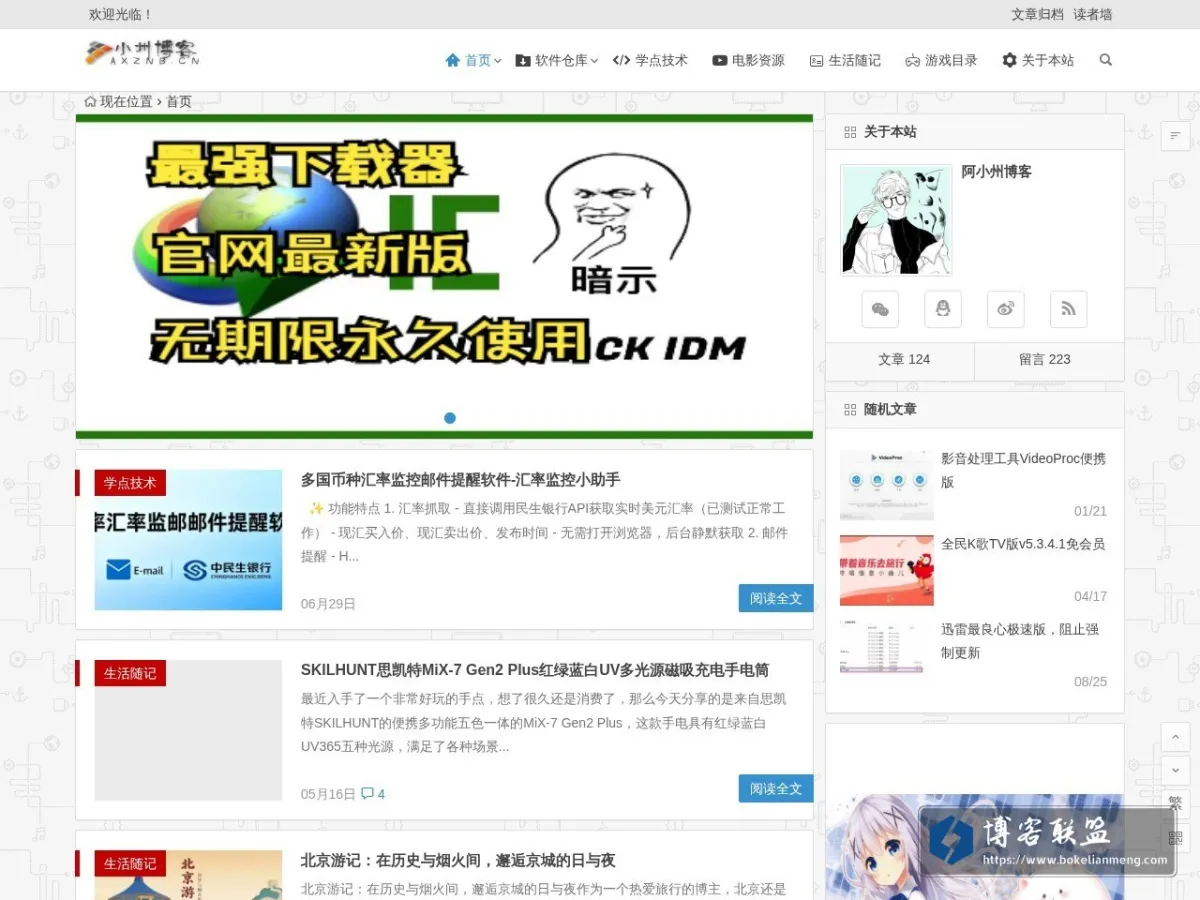Click the 阿小州博客 name text

coord(996,172)
